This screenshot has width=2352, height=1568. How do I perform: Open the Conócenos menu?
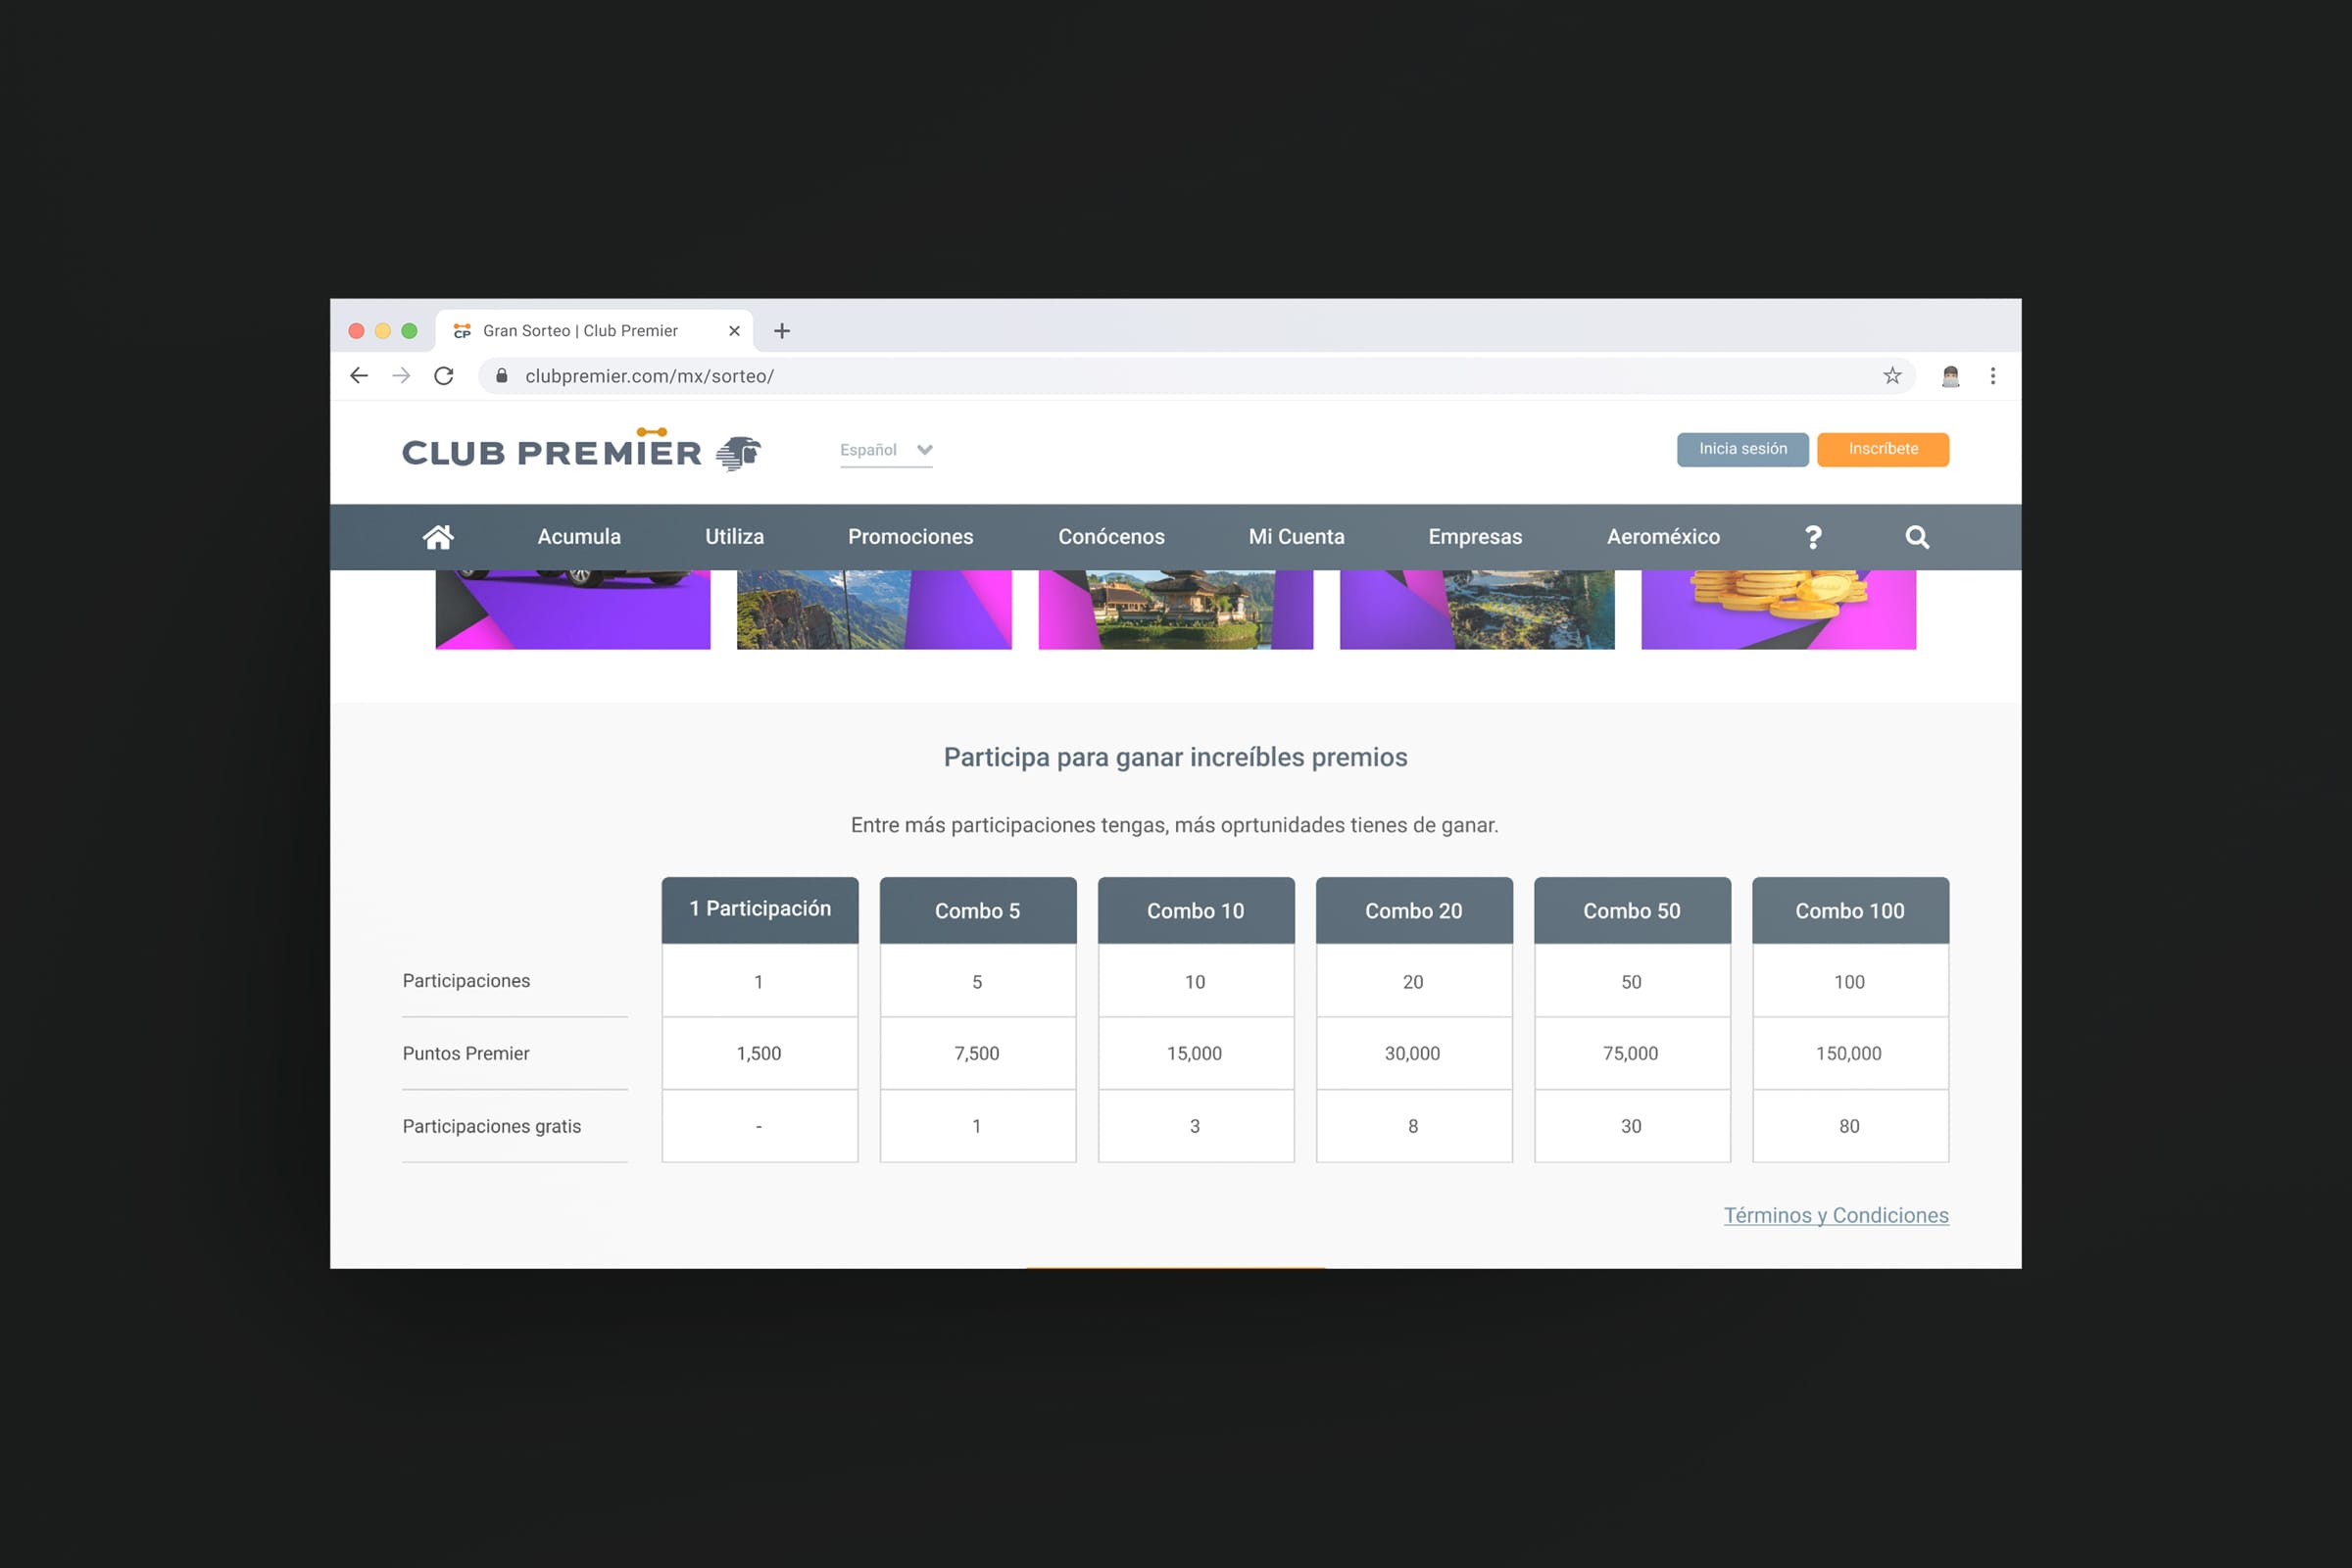[1111, 537]
